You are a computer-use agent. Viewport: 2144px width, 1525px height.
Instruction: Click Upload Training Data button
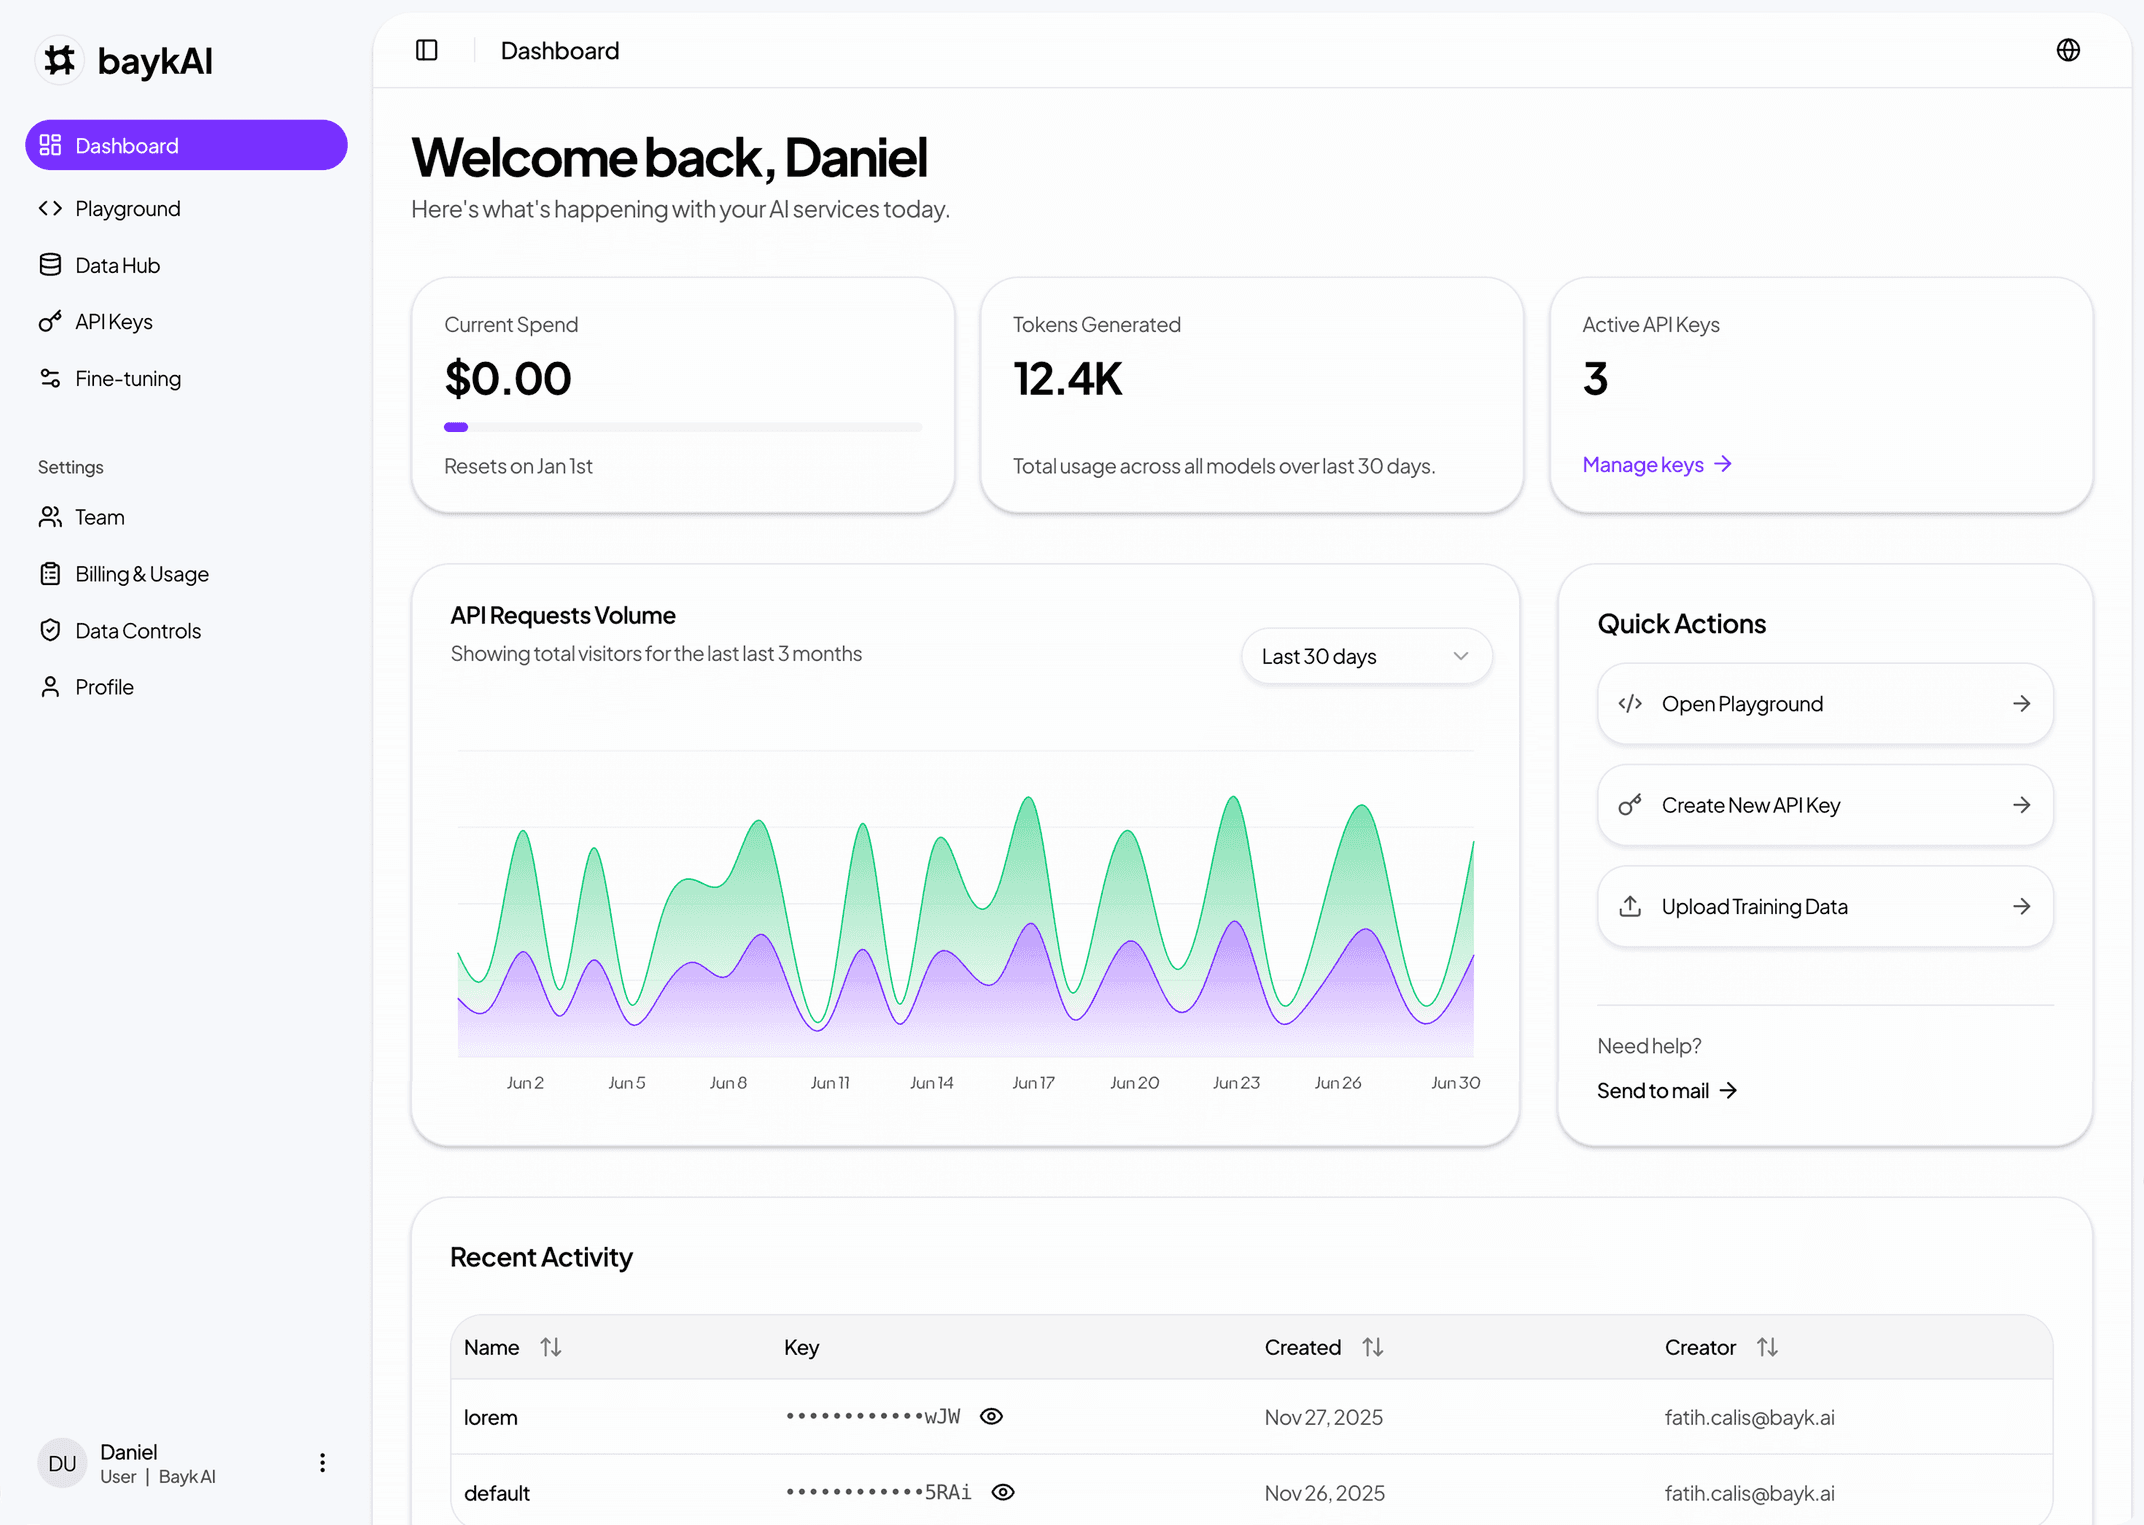(1825, 906)
